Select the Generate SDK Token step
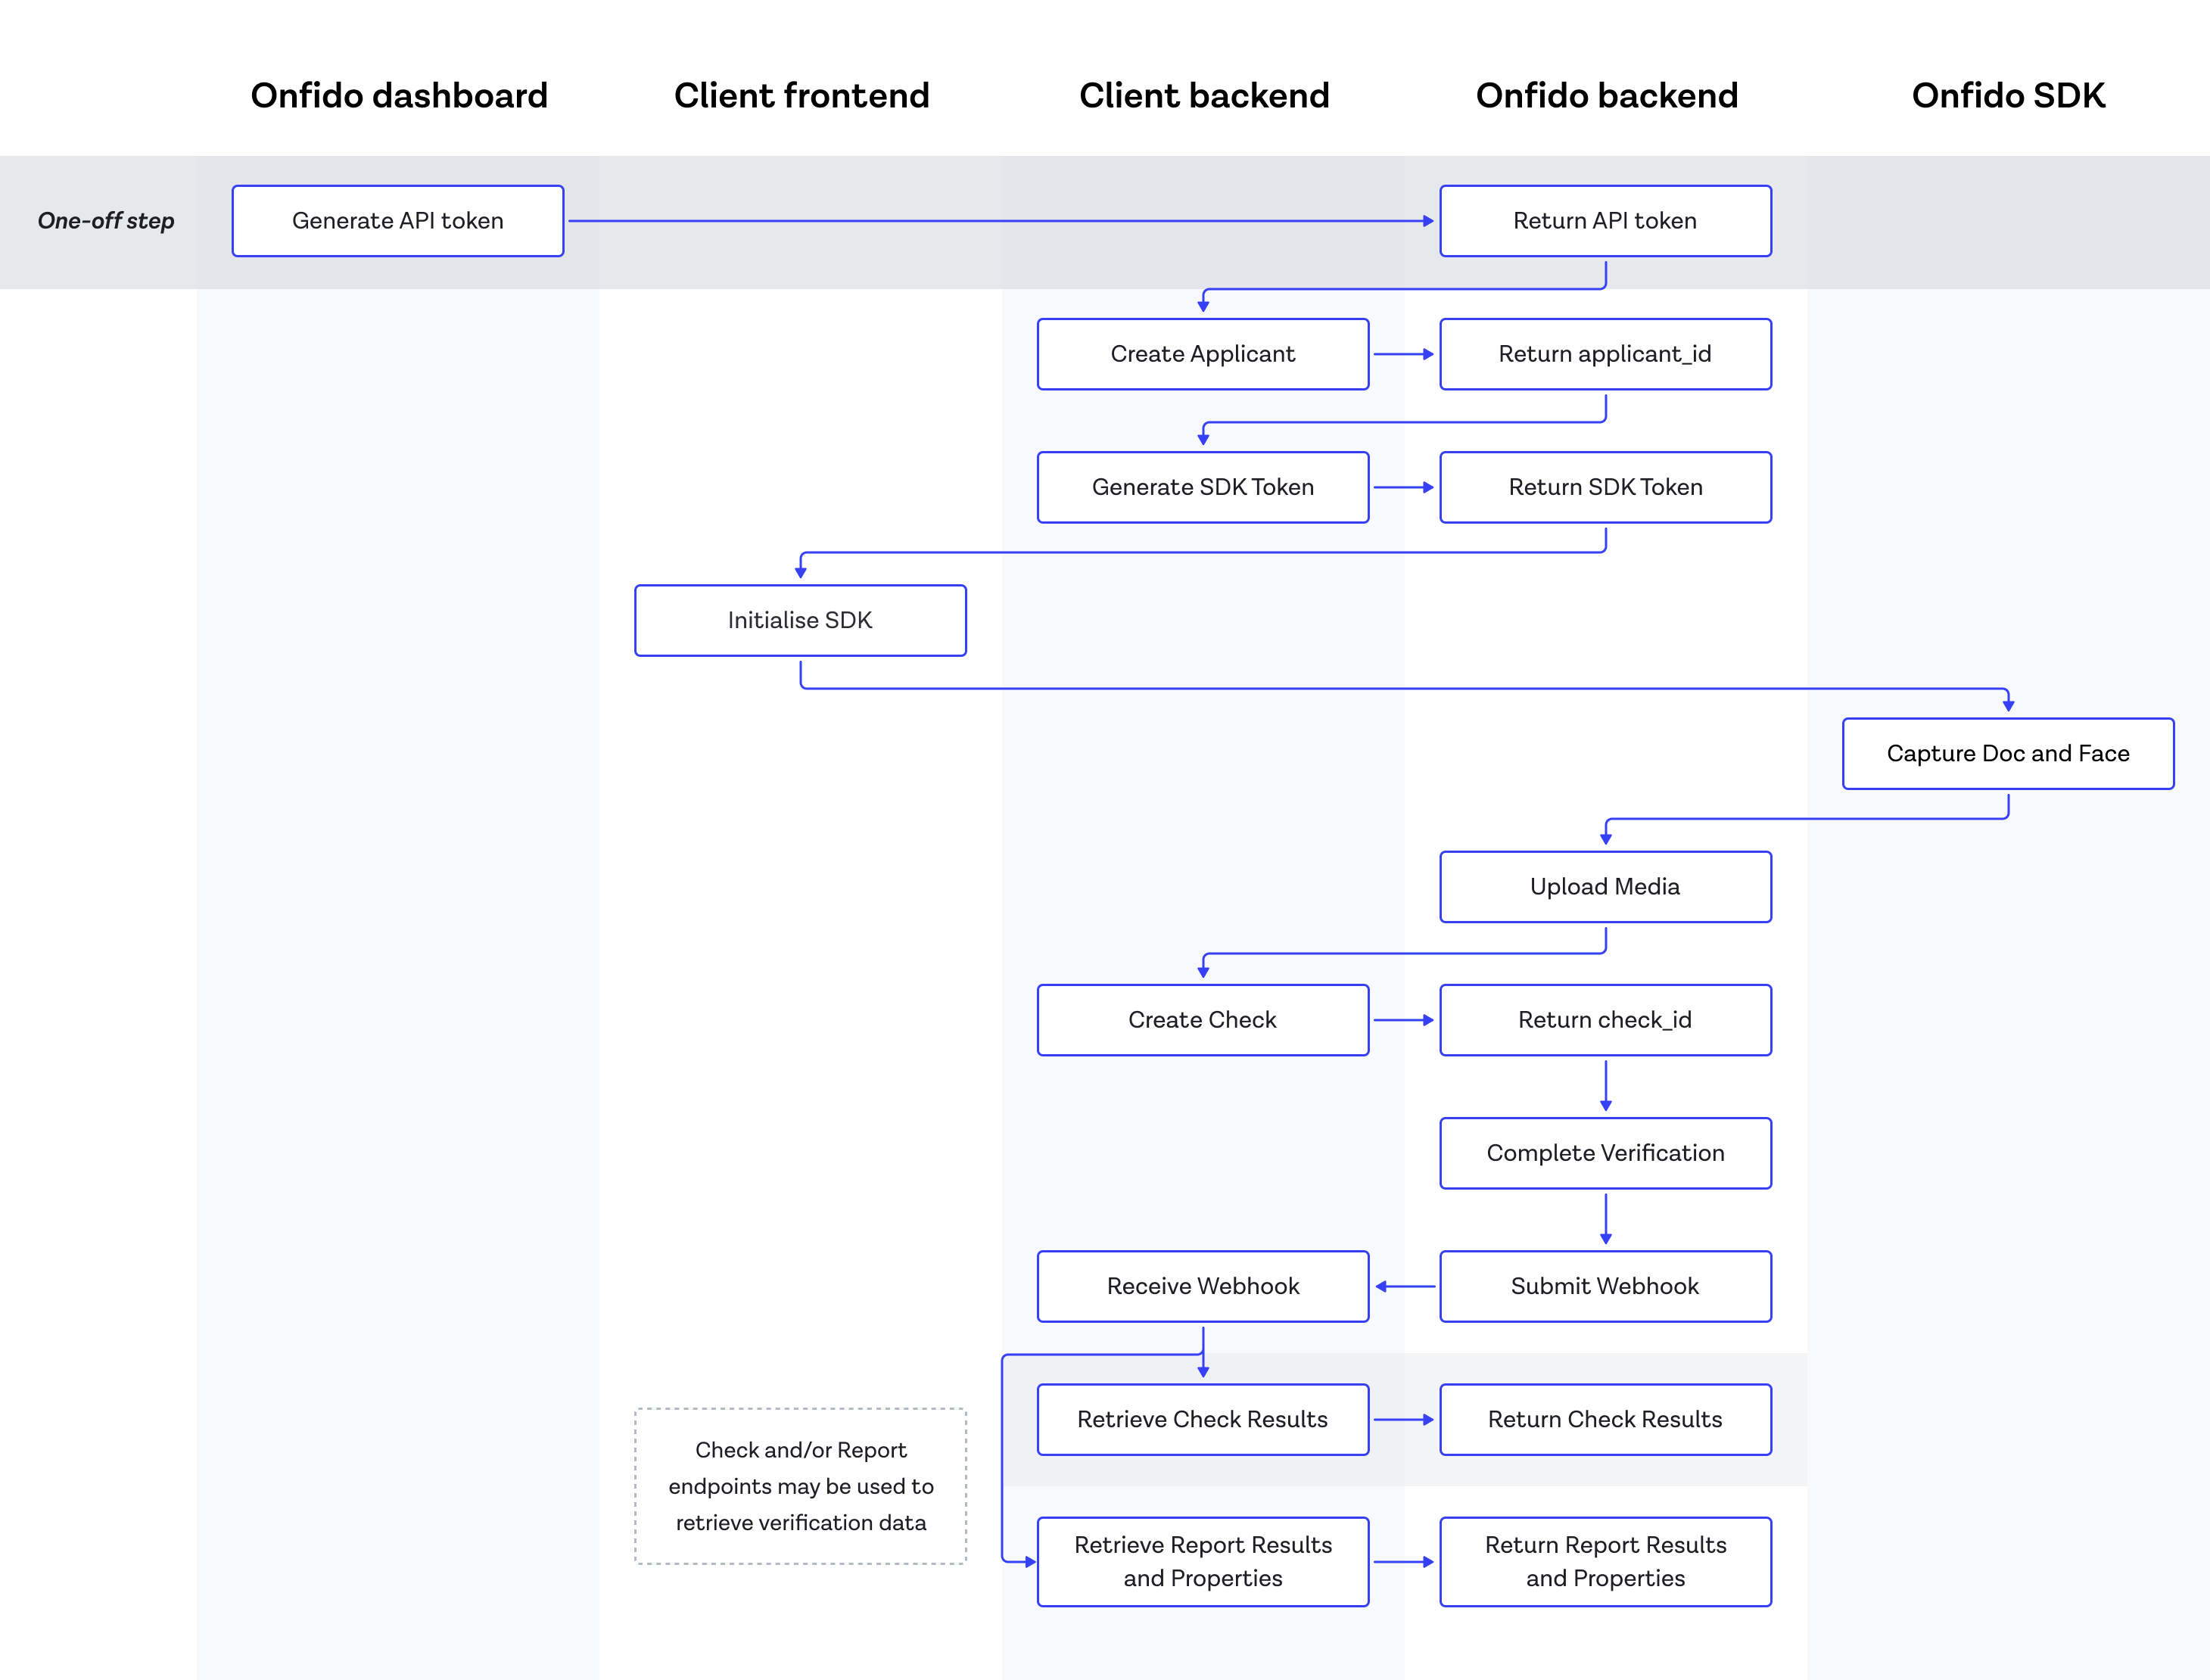This screenshot has height=1680, width=2210. pyautogui.click(x=1202, y=487)
